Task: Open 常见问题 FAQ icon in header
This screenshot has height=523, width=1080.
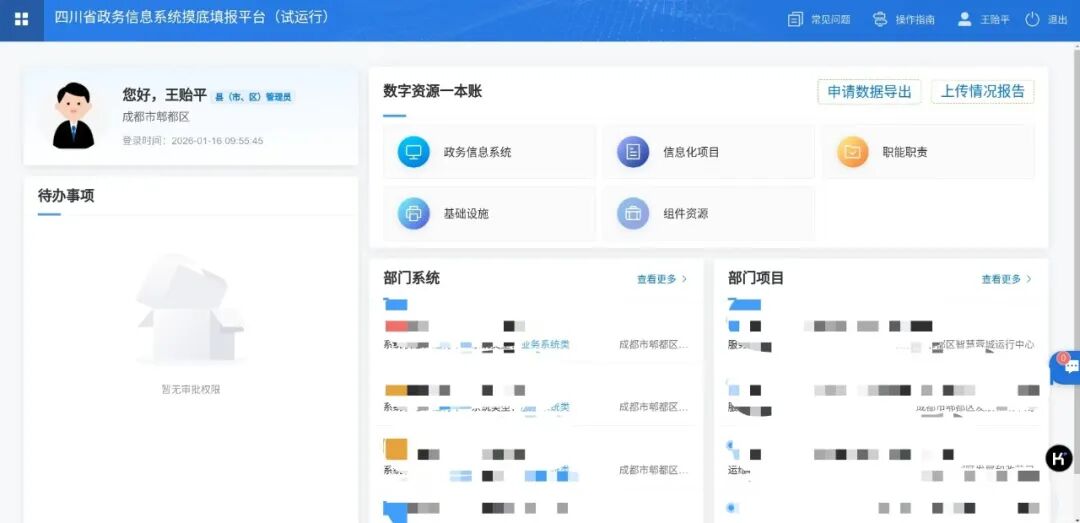Action: [x=796, y=19]
